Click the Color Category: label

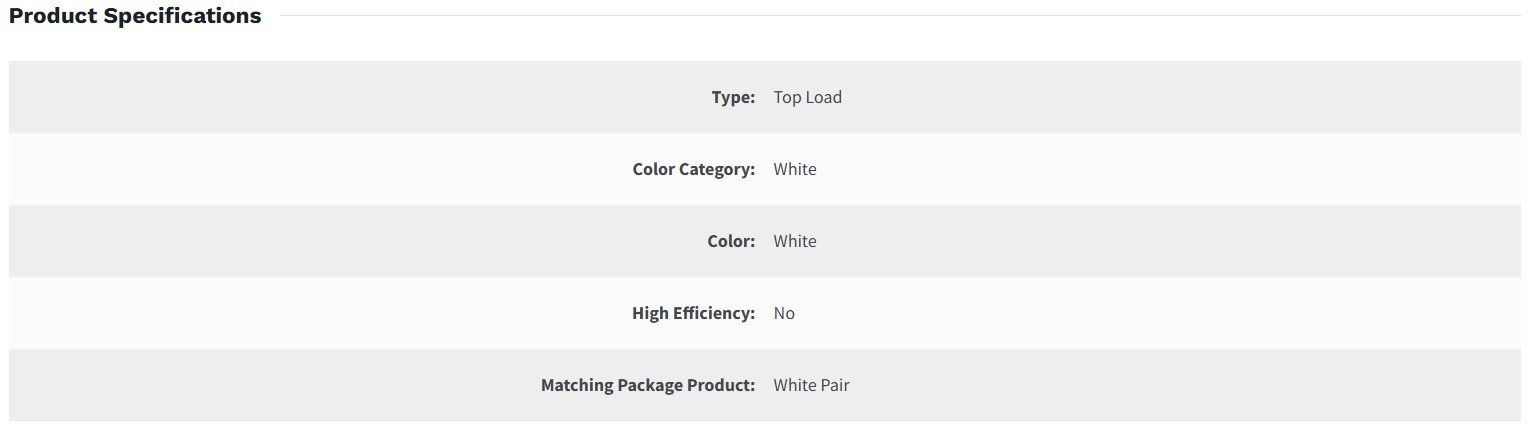pyautogui.click(x=693, y=169)
